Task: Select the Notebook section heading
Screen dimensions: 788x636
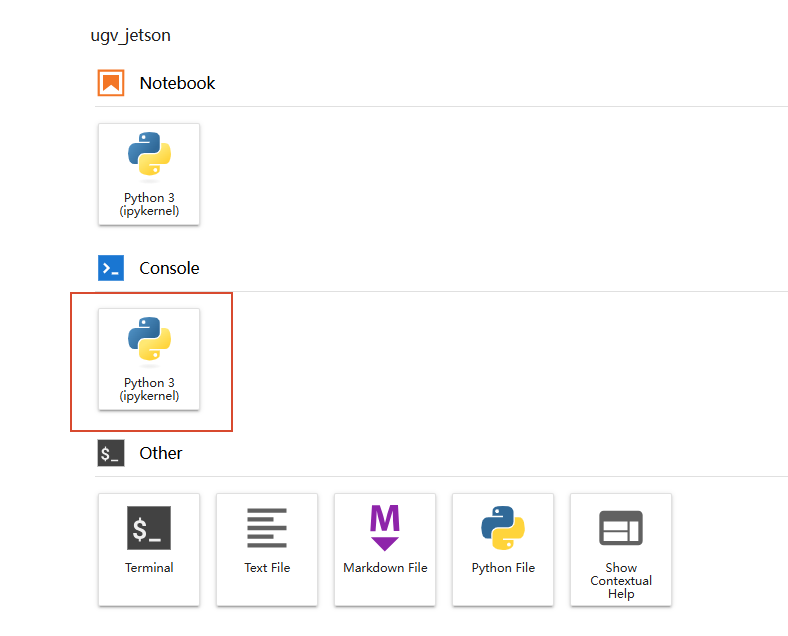Action: coord(177,83)
